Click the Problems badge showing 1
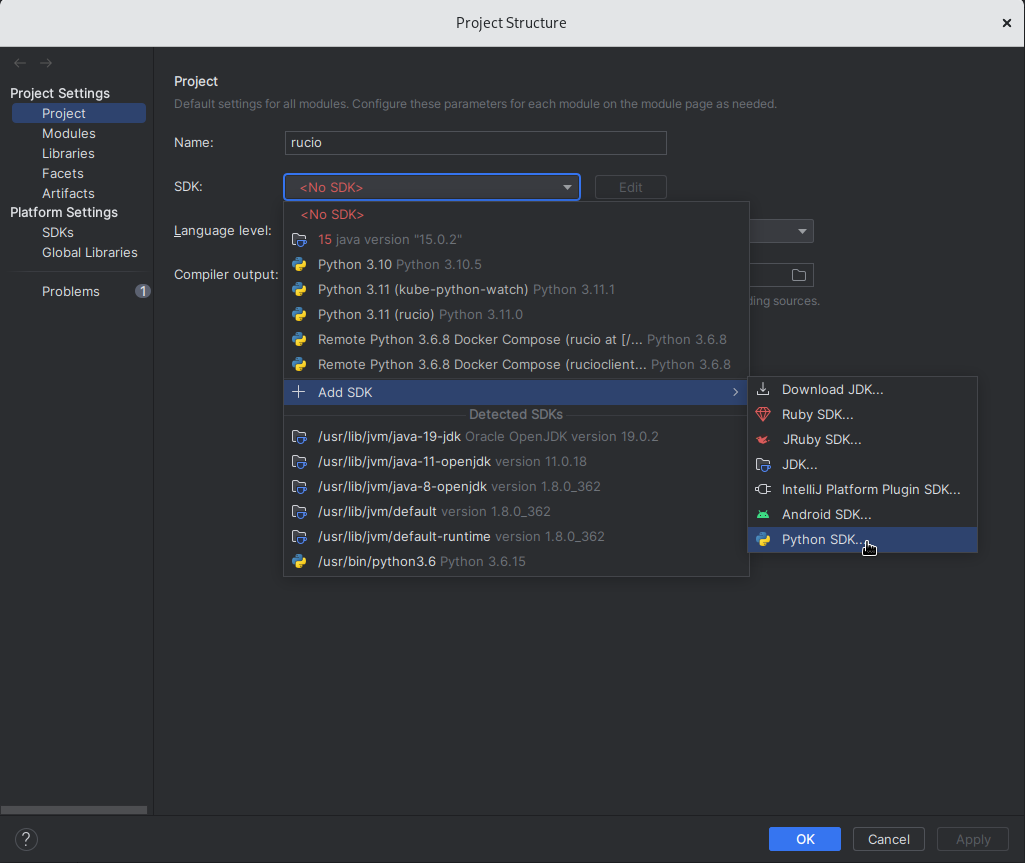Image resolution: width=1025 pixels, height=863 pixels. click(x=142, y=291)
